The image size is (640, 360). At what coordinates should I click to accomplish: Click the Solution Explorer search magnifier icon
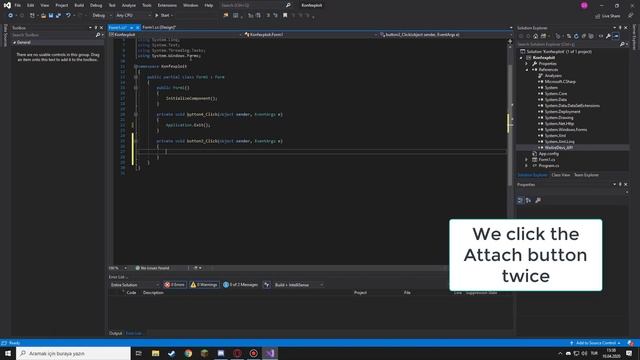(622, 44)
